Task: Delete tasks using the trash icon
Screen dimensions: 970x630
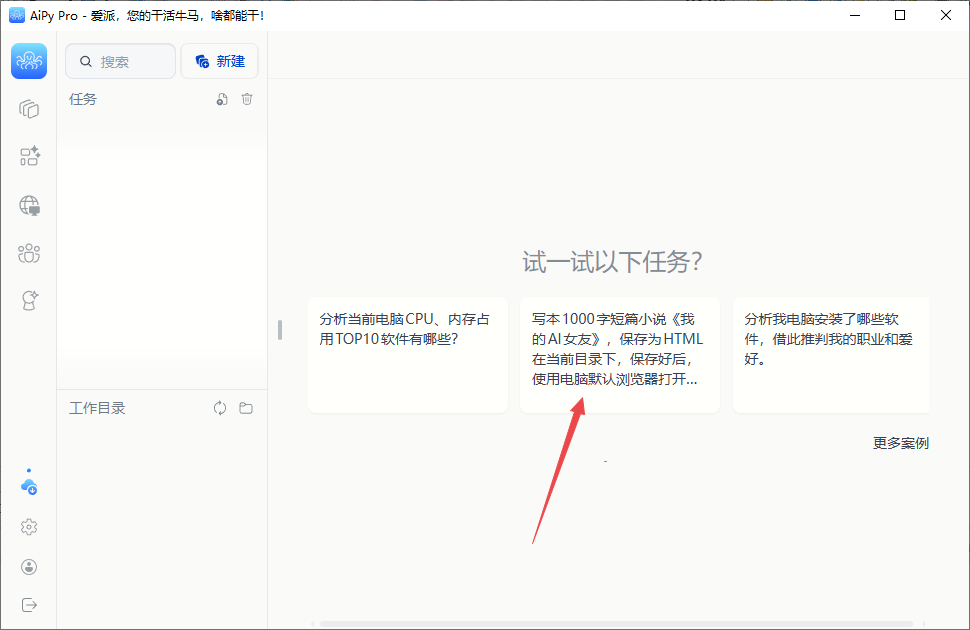Action: point(247,99)
